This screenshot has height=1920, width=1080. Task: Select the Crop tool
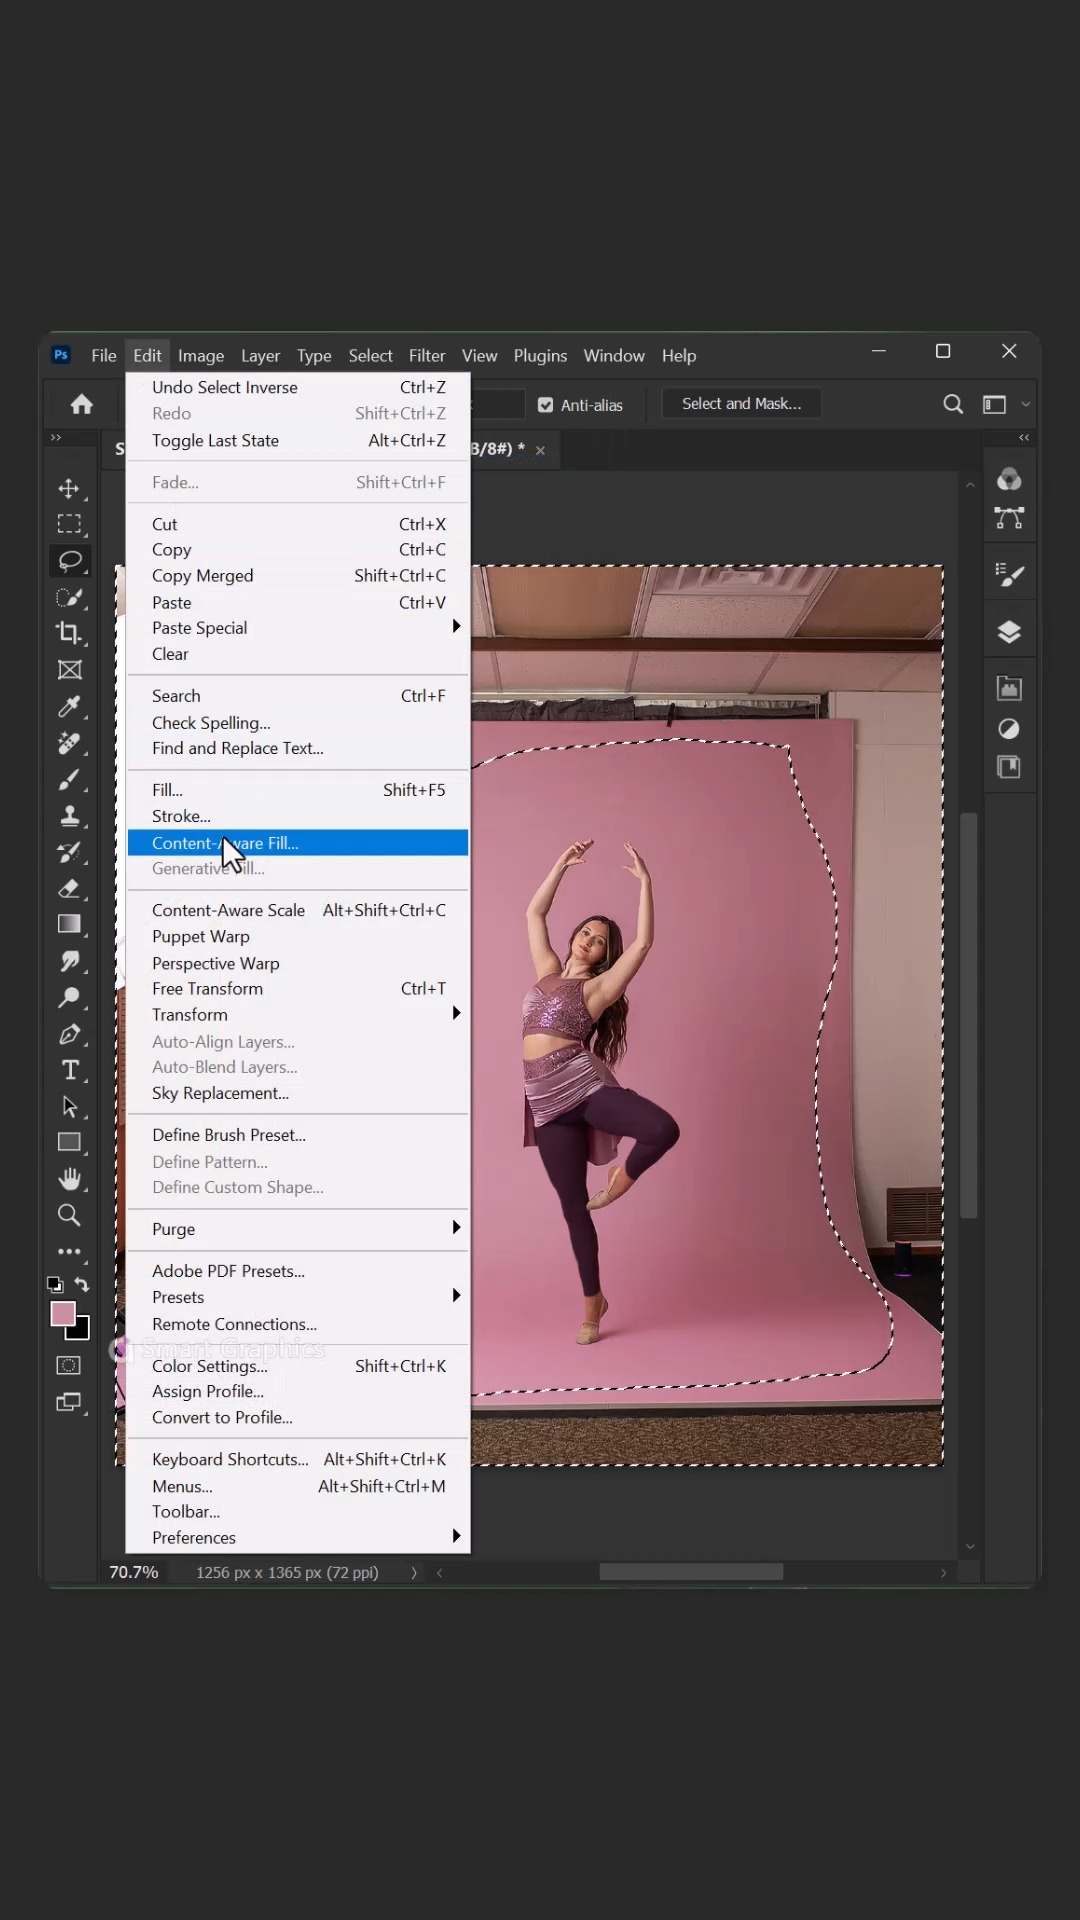[69, 633]
